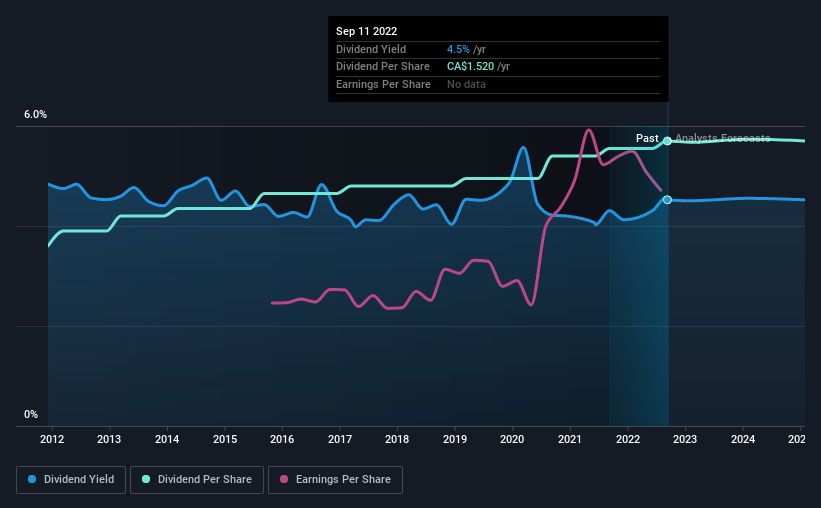Click the 0% y-axis label
The width and height of the screenshot is (821, 508).
tap(31, 414)
